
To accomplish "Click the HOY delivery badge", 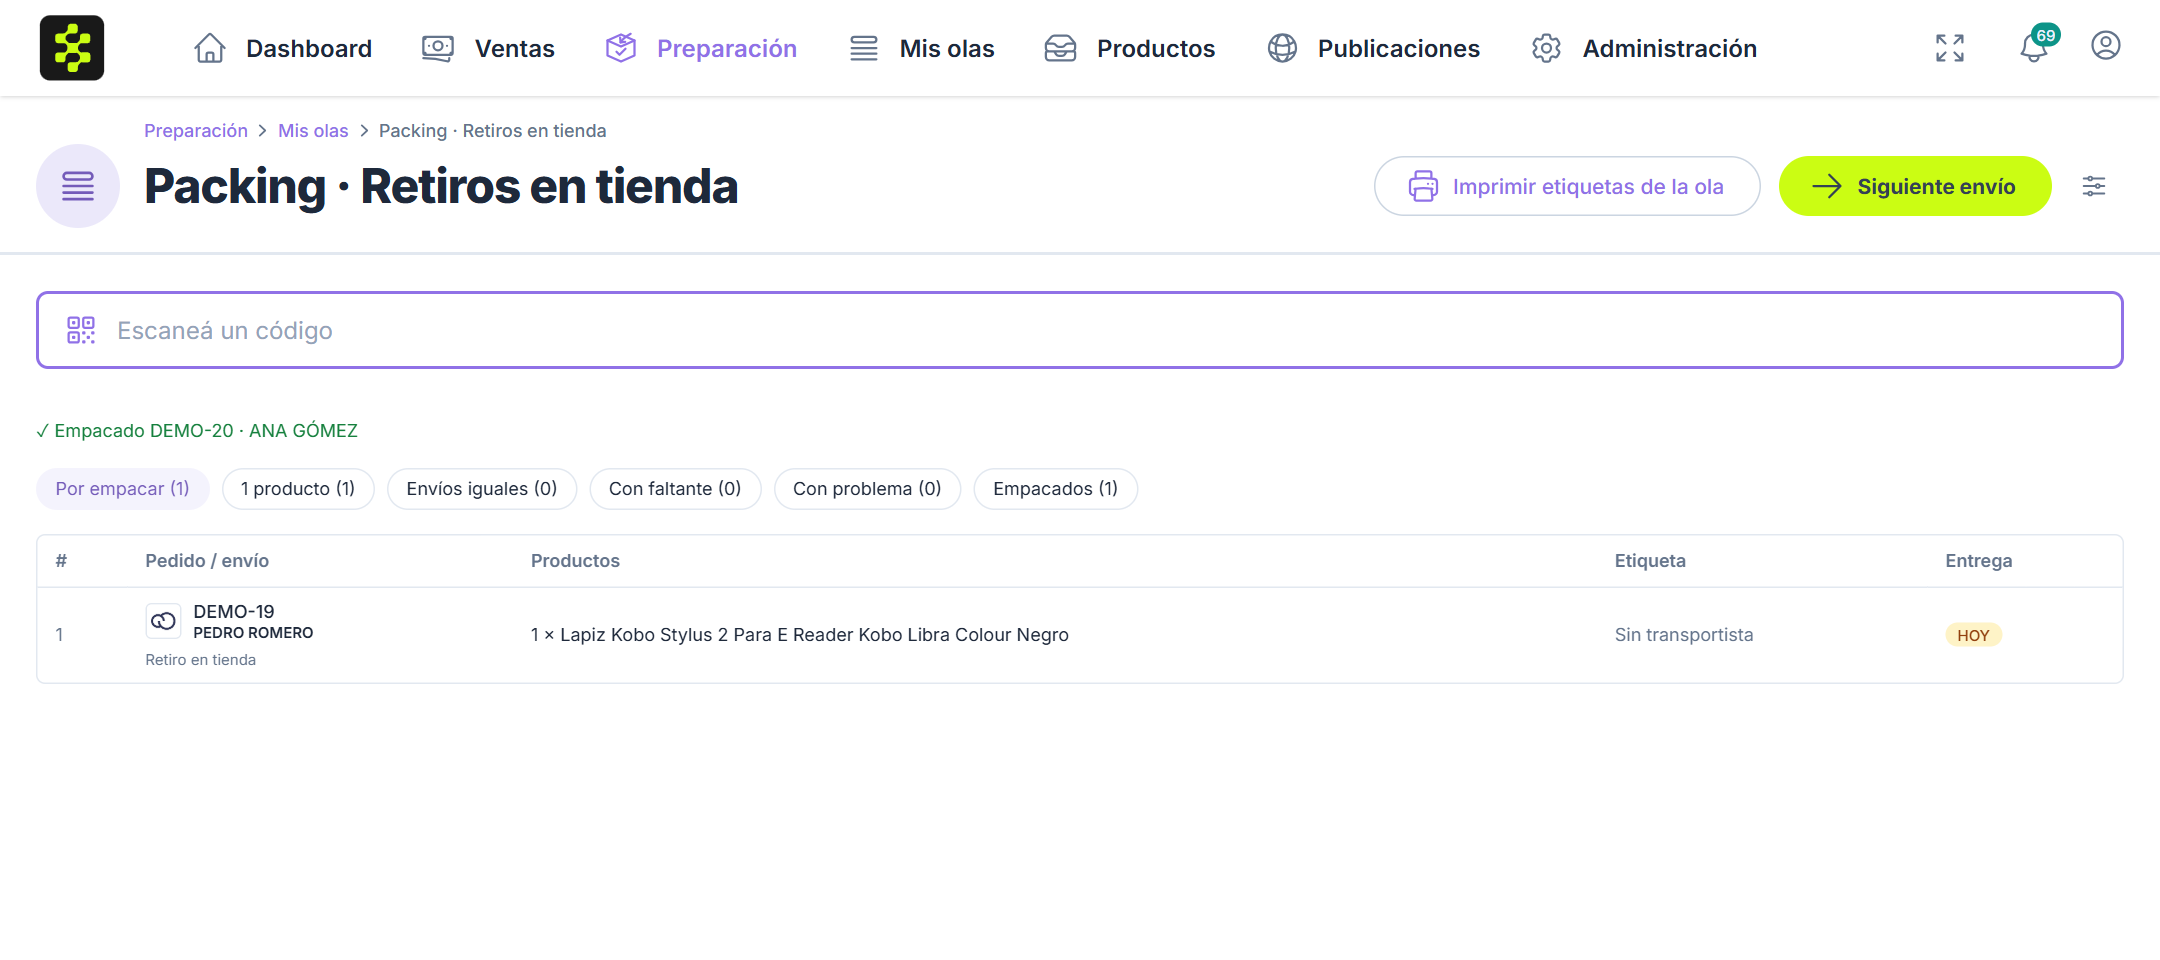I will pos(1973,635).
